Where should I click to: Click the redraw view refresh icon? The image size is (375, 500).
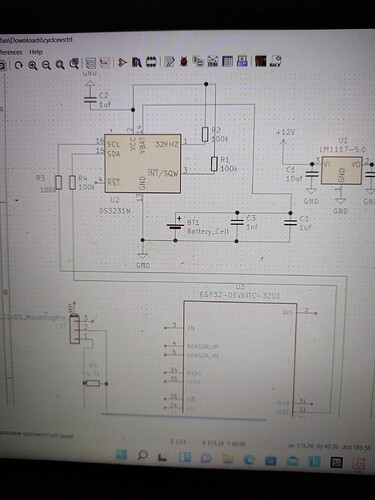pyautogui.click(x=19, y=65)
